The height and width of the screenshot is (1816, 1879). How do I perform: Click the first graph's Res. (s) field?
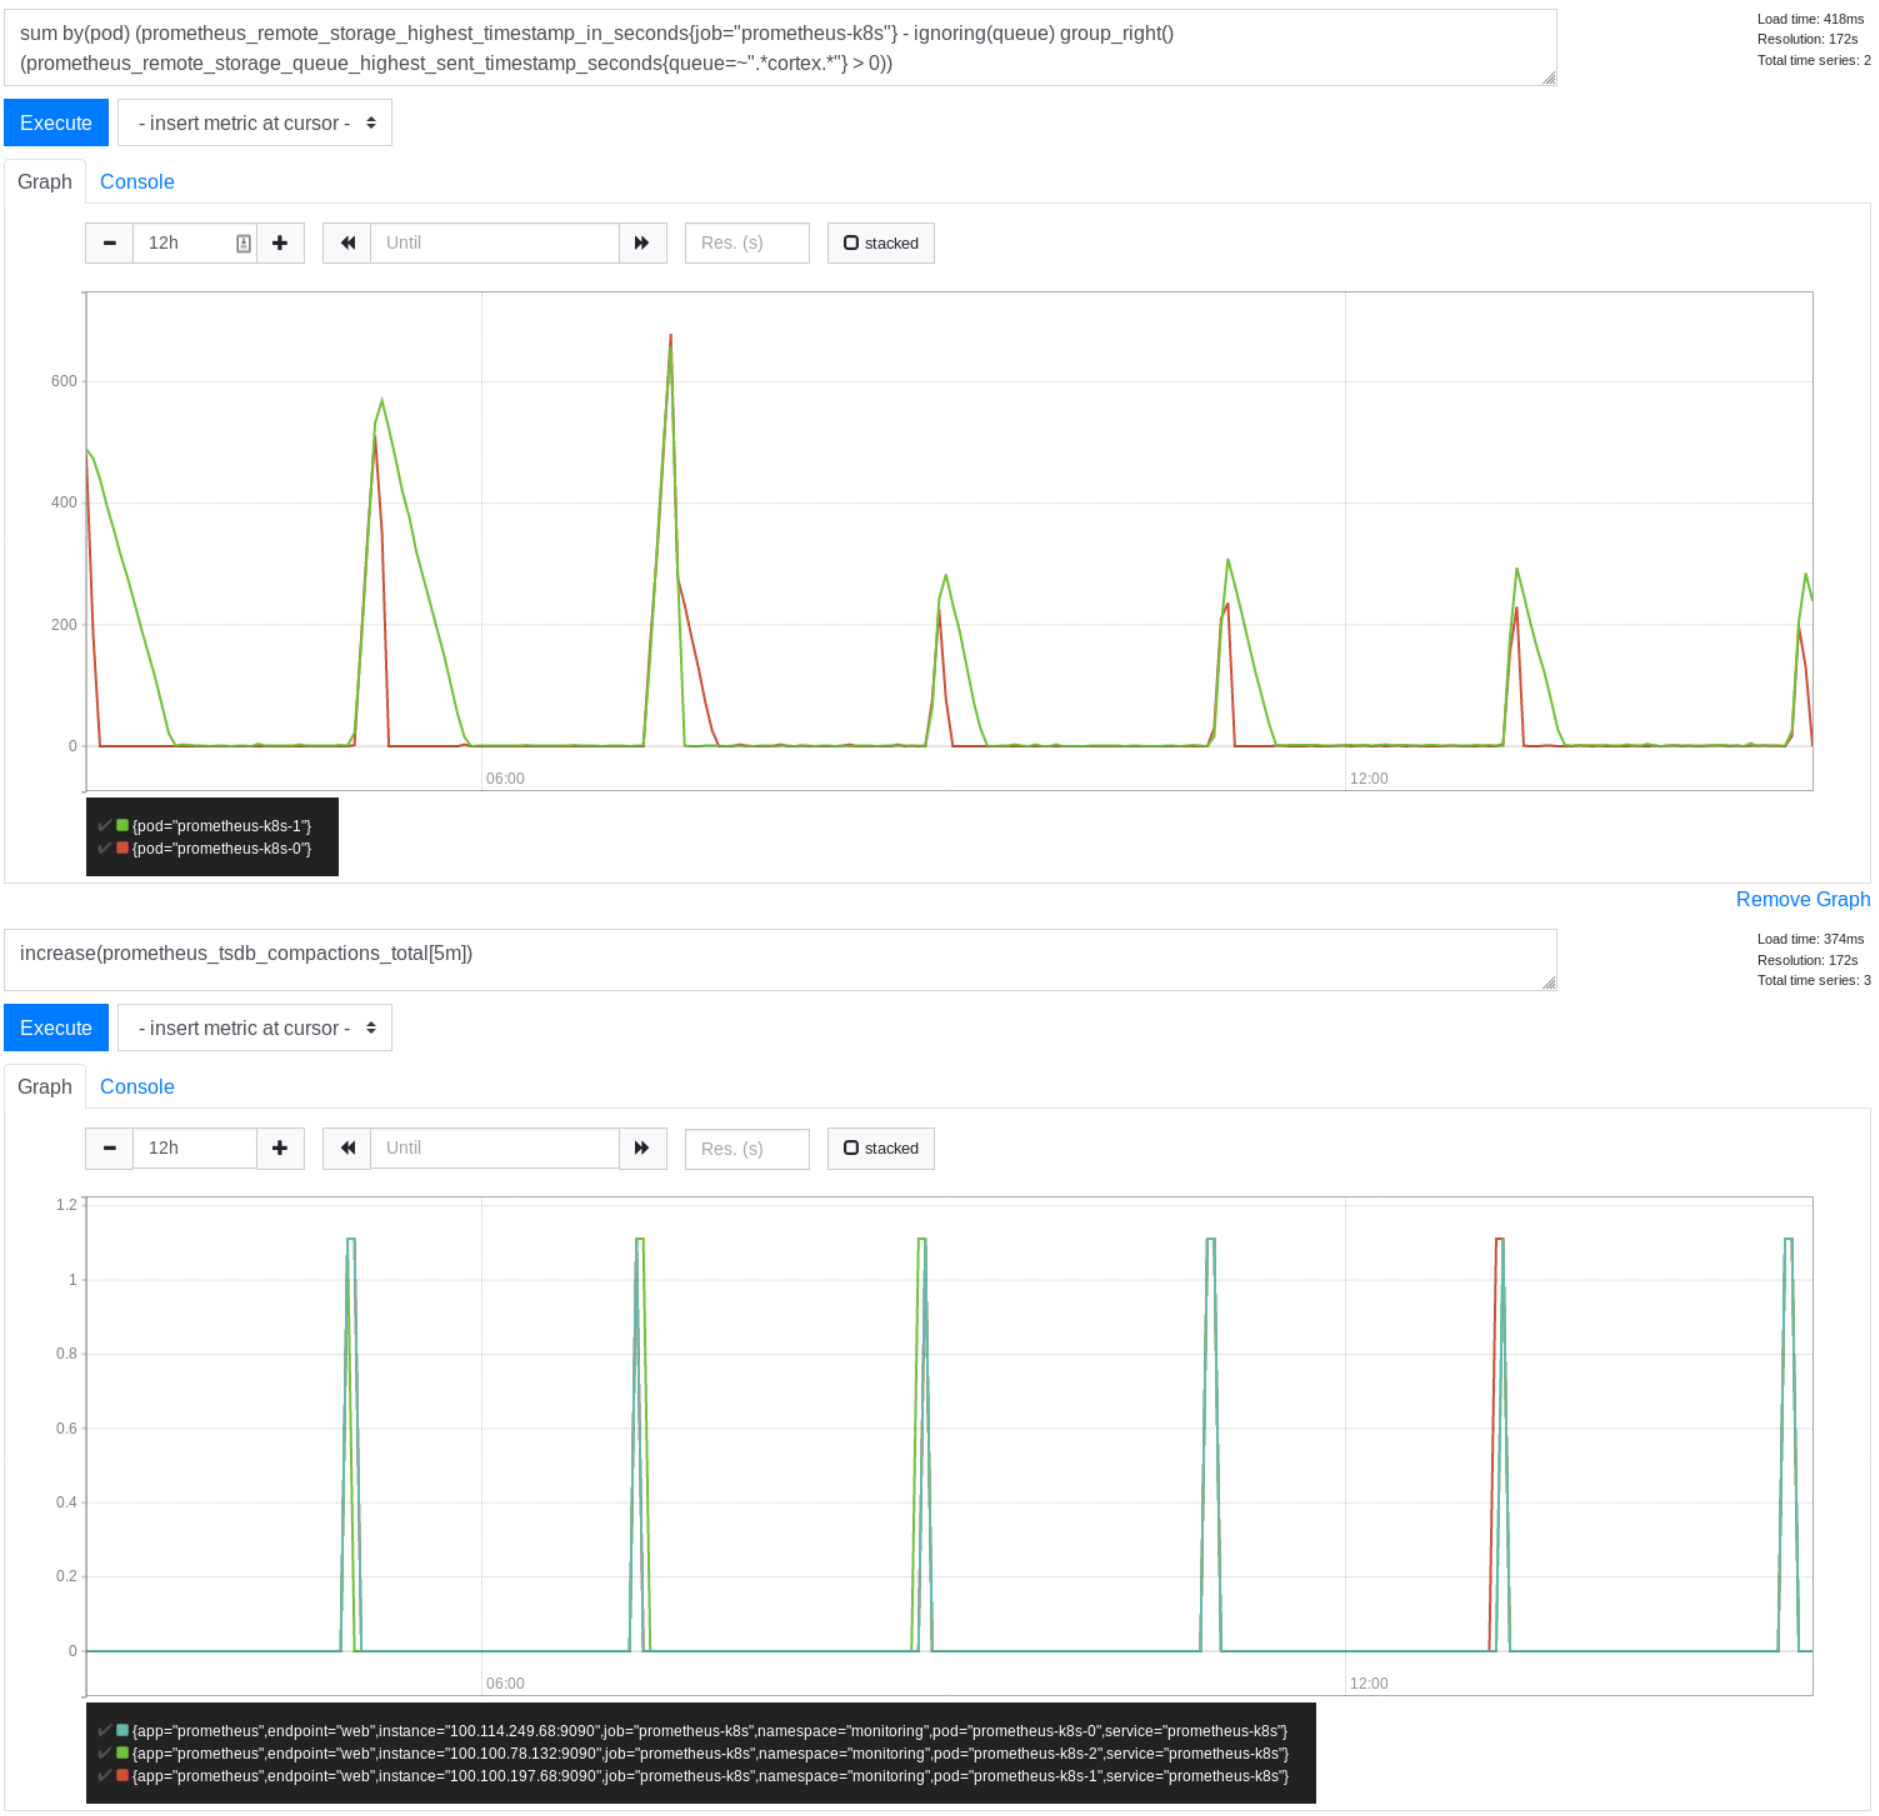(747, 243)
